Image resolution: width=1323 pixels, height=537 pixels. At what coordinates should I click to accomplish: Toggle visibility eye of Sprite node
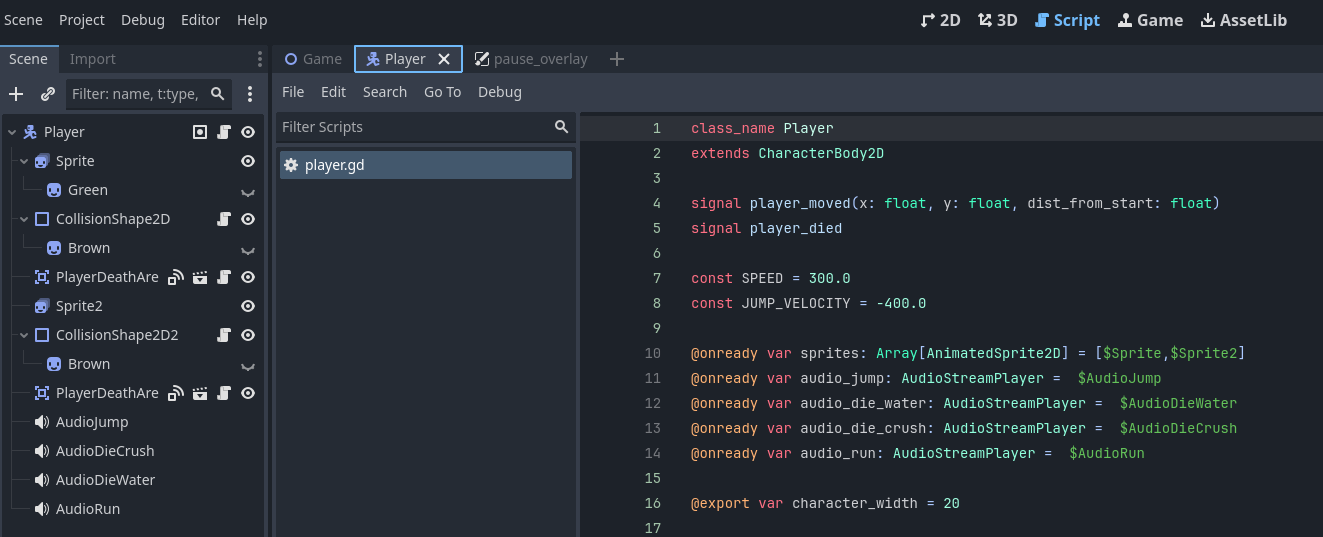pyautogui.click(x=248, y=161)
